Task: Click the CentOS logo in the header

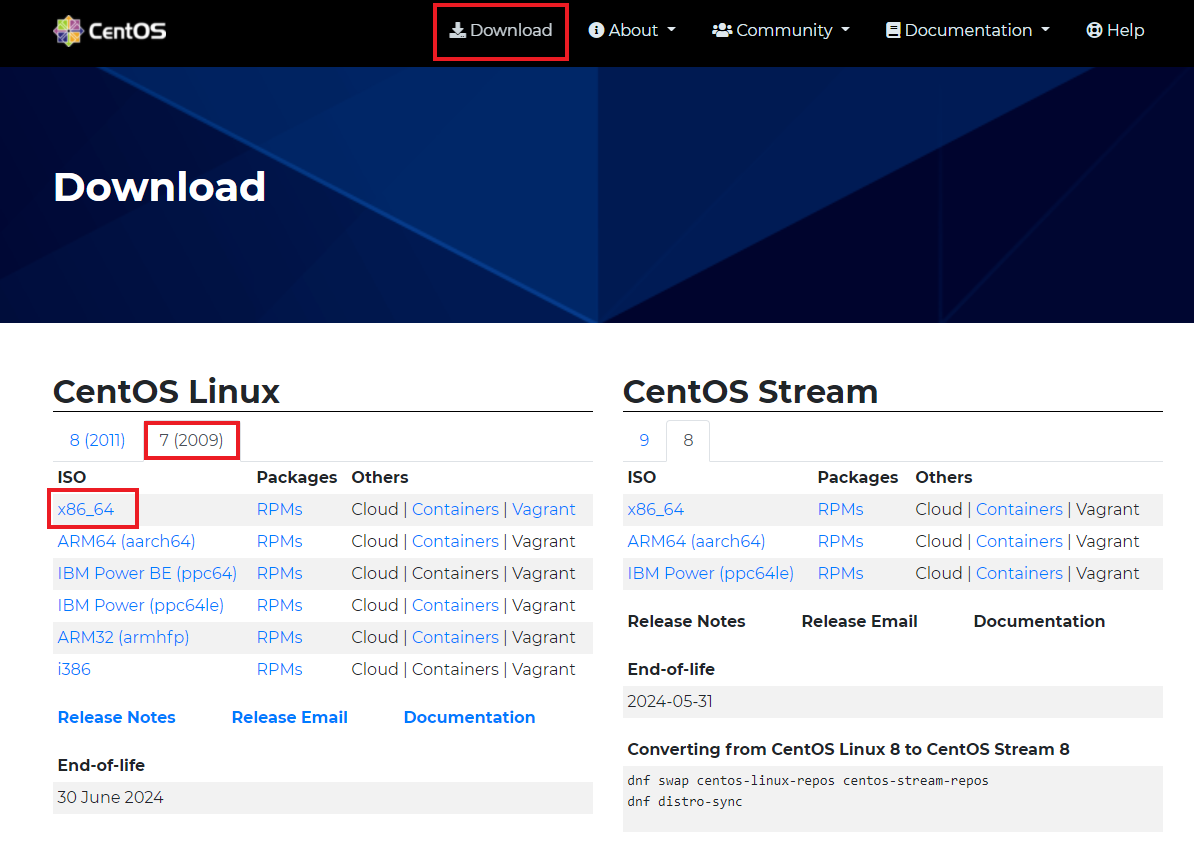Action: [110, 30]
